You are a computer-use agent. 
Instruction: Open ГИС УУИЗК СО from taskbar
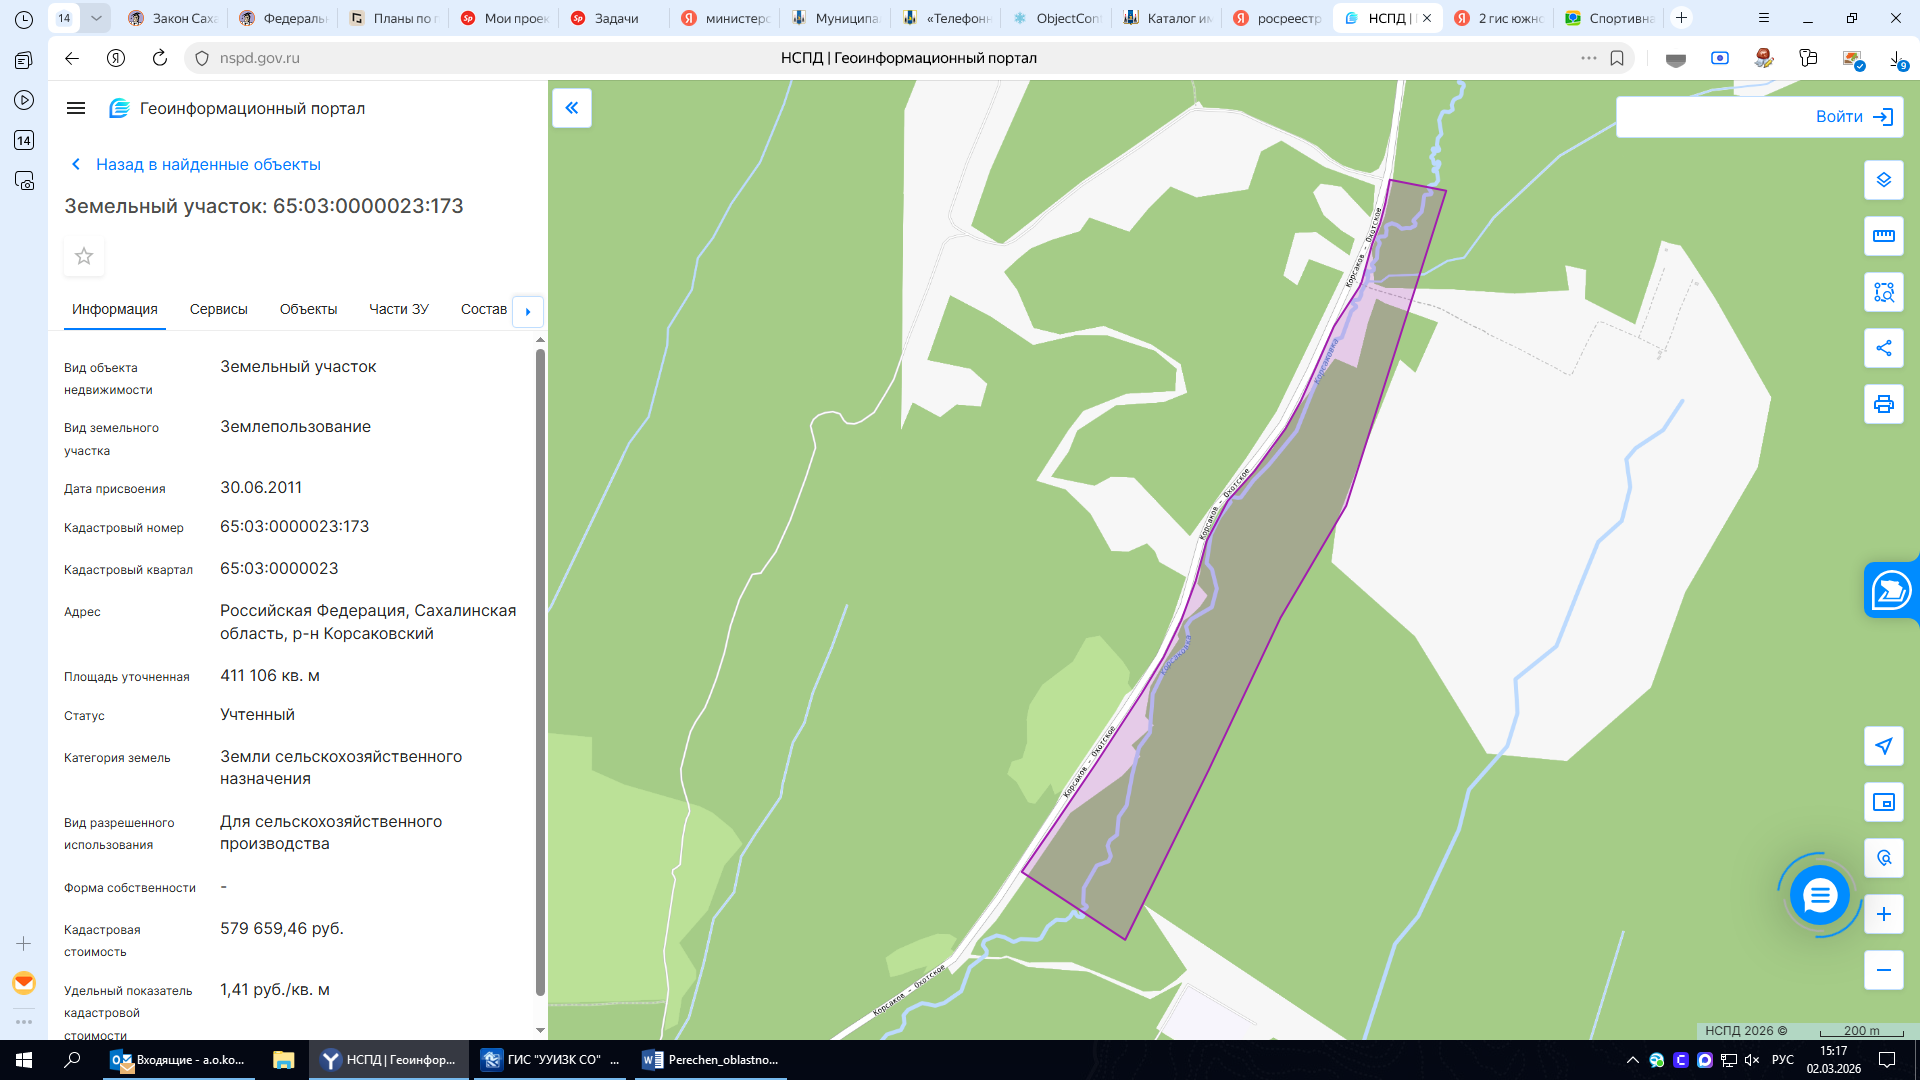[x=550, y=1060]
